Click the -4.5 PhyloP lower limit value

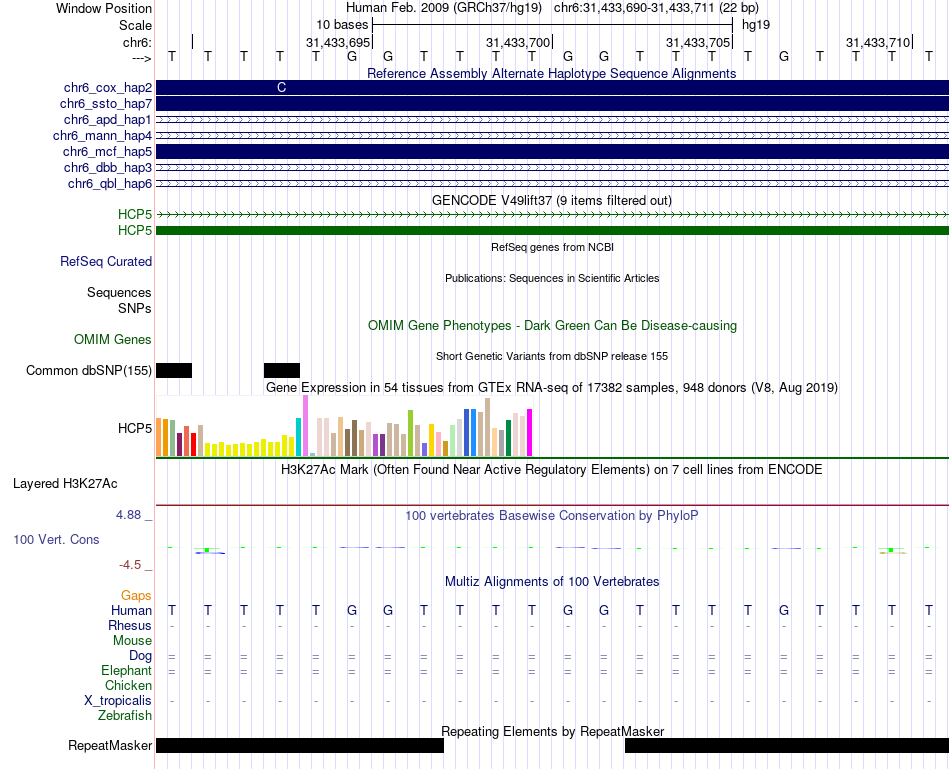click(x=130, y=565)
